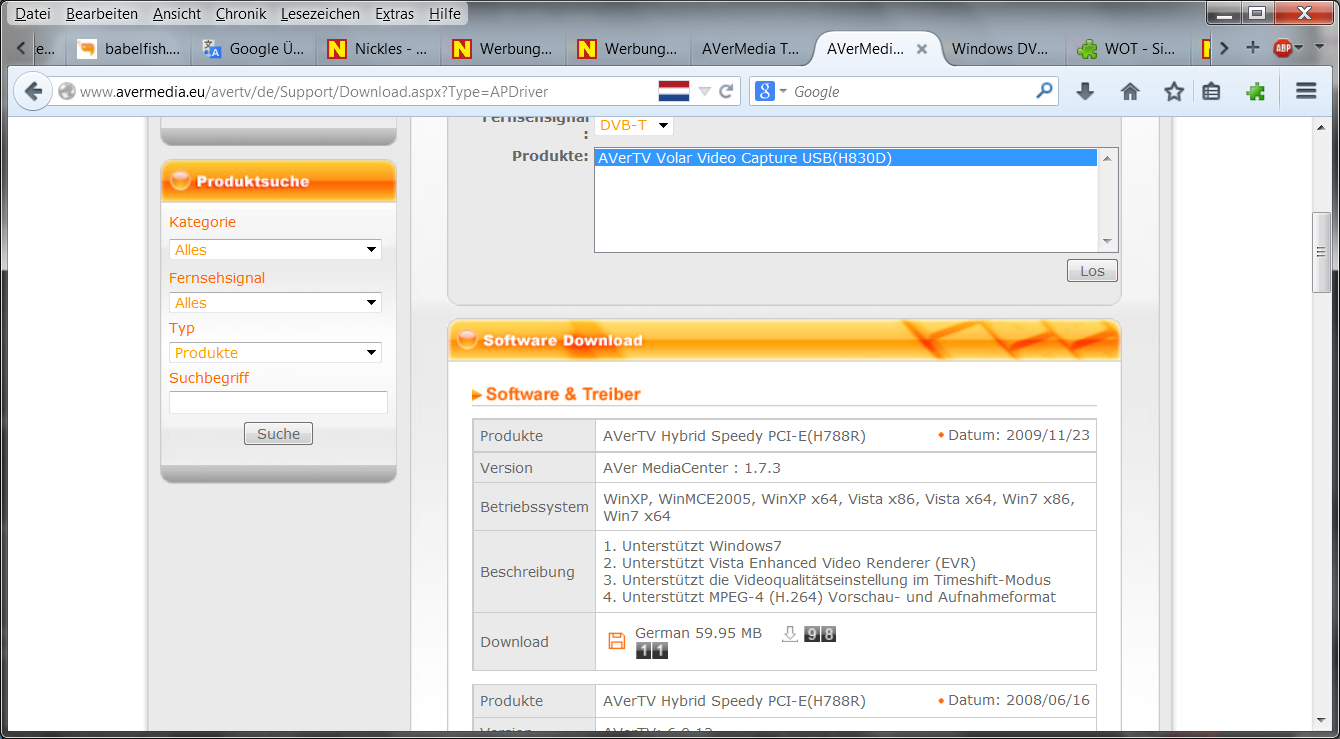
Task: Switch to the Nickles tab
Action: click(379, 49)
